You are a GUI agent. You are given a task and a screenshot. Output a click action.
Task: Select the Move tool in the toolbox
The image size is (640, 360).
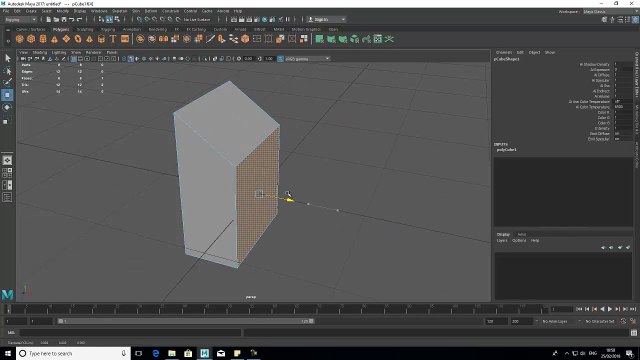tap(7, 95)
